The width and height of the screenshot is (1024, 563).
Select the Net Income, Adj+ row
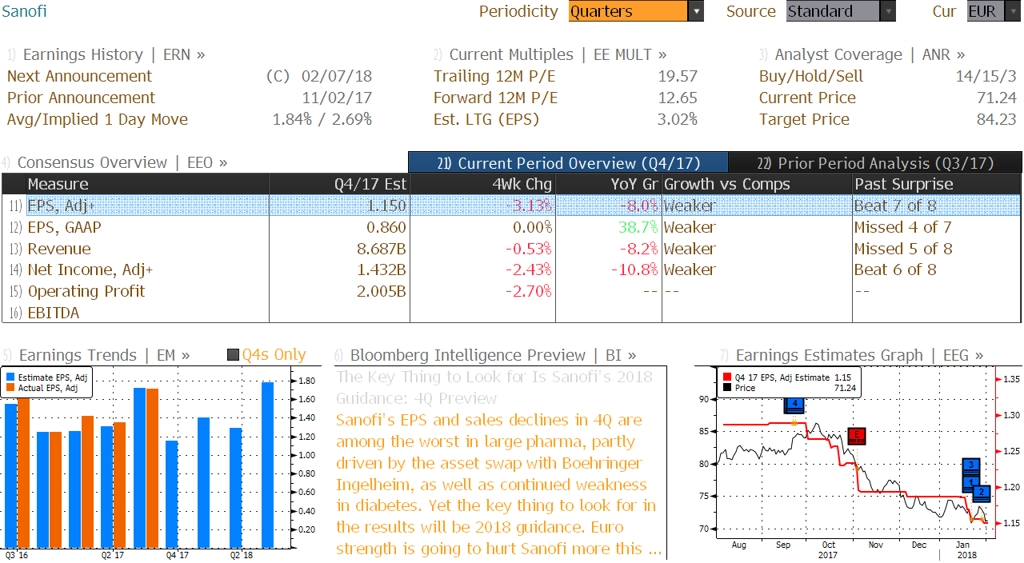(x=511, y=270)
